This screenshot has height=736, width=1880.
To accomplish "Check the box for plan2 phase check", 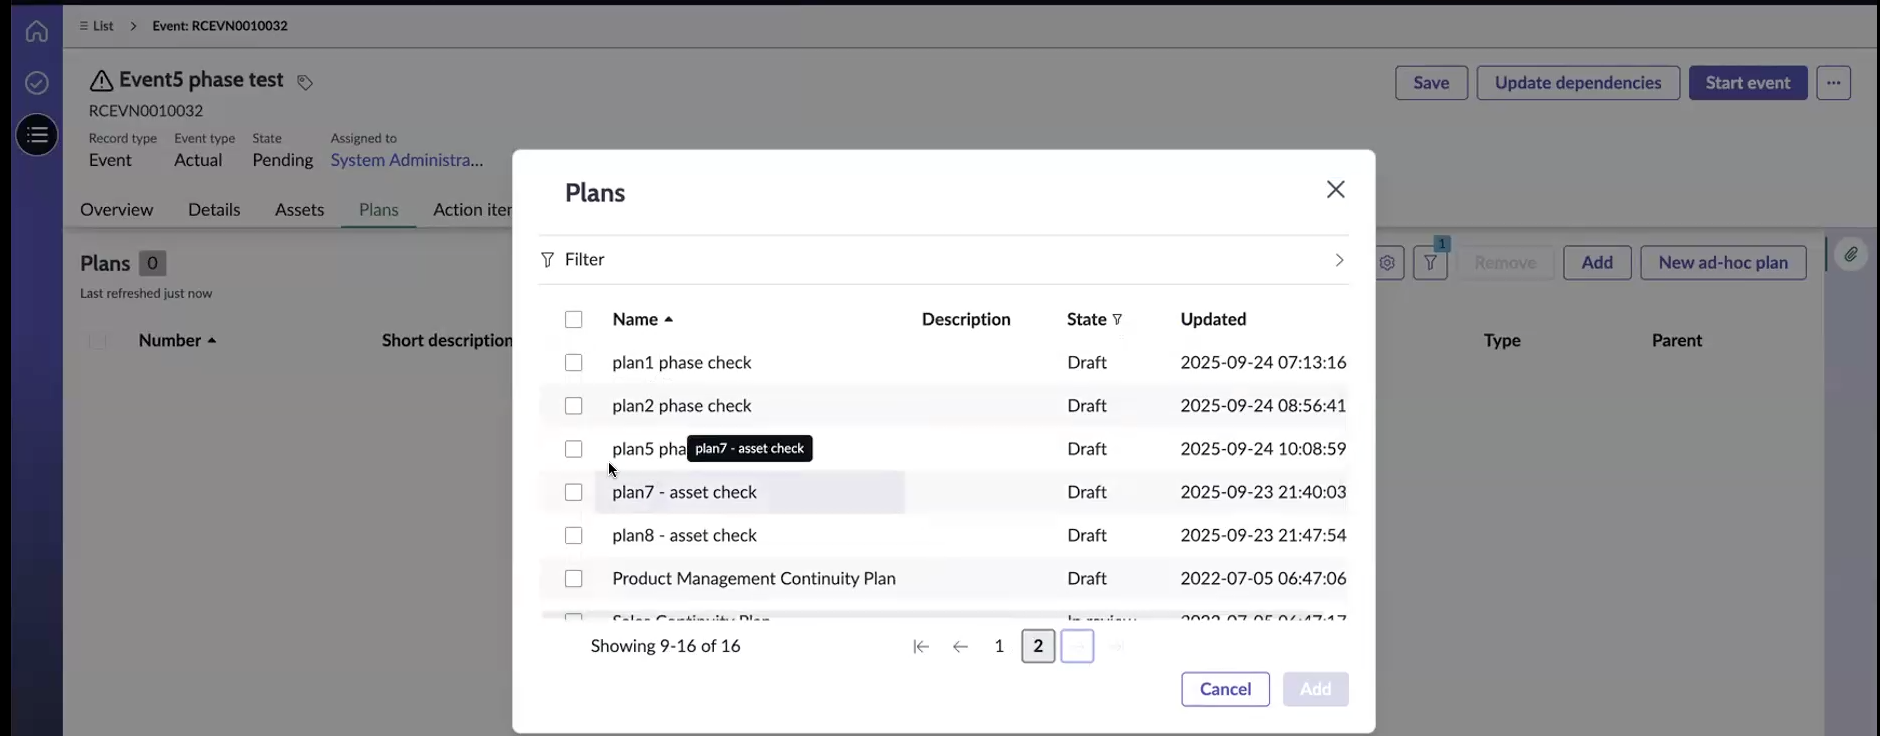I will (573, 406).
